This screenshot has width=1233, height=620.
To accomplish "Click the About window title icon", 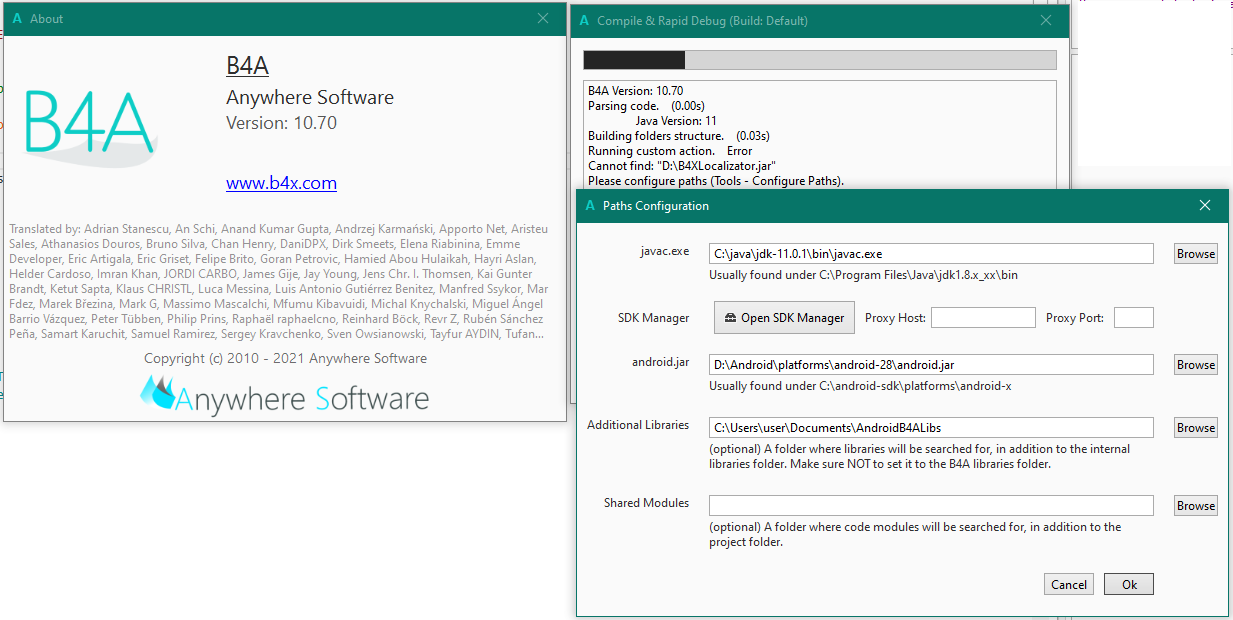I will [x=17, y=19].
